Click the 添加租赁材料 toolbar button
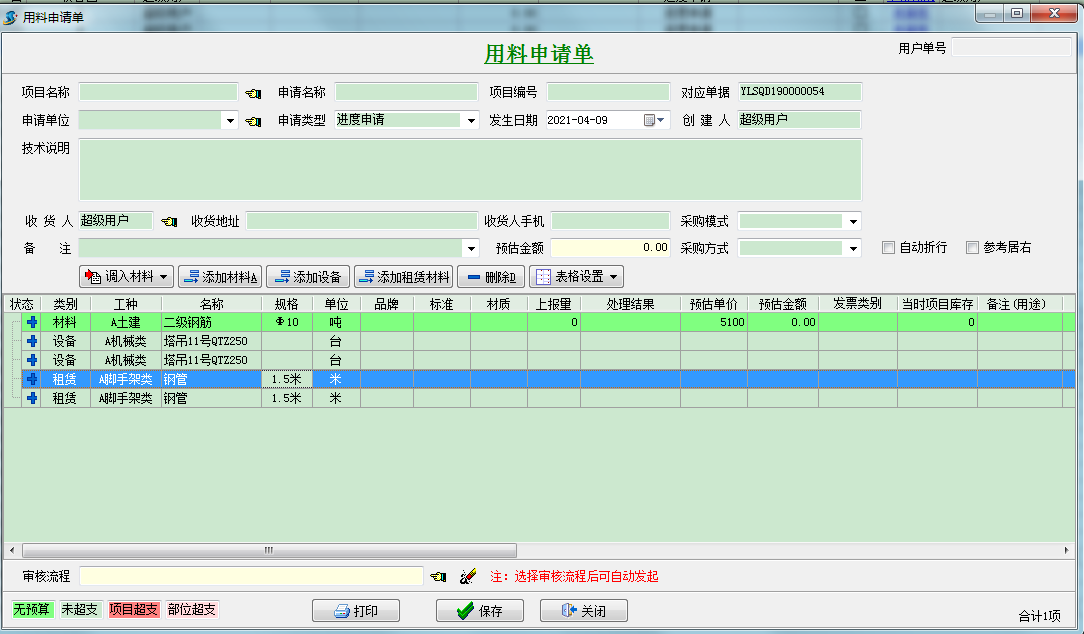This screenshot has width=1084, height=634. tap(404, 277)
